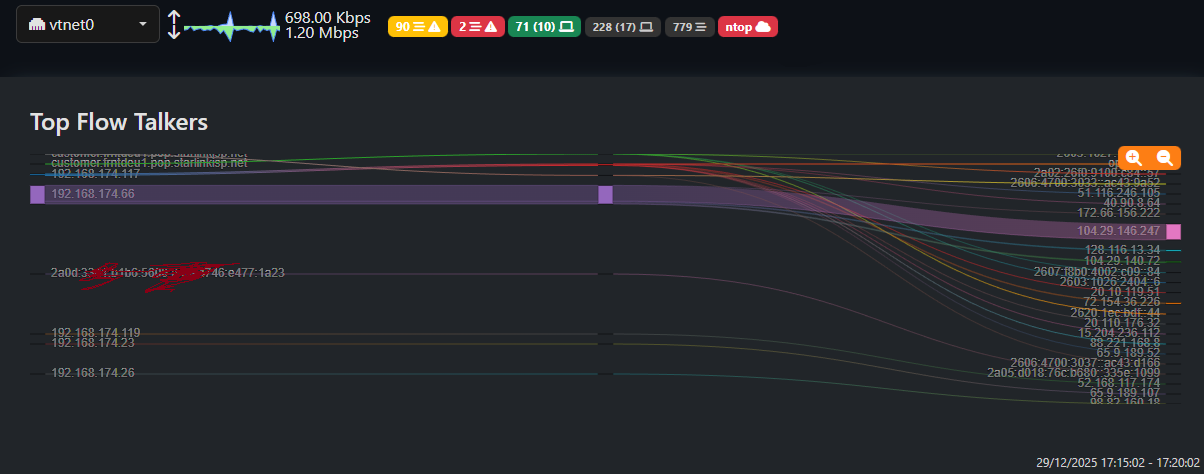This screenshot has height=474, width=1204.
Task: Click host label 192.168.174.119
Action: coord(95,333)
